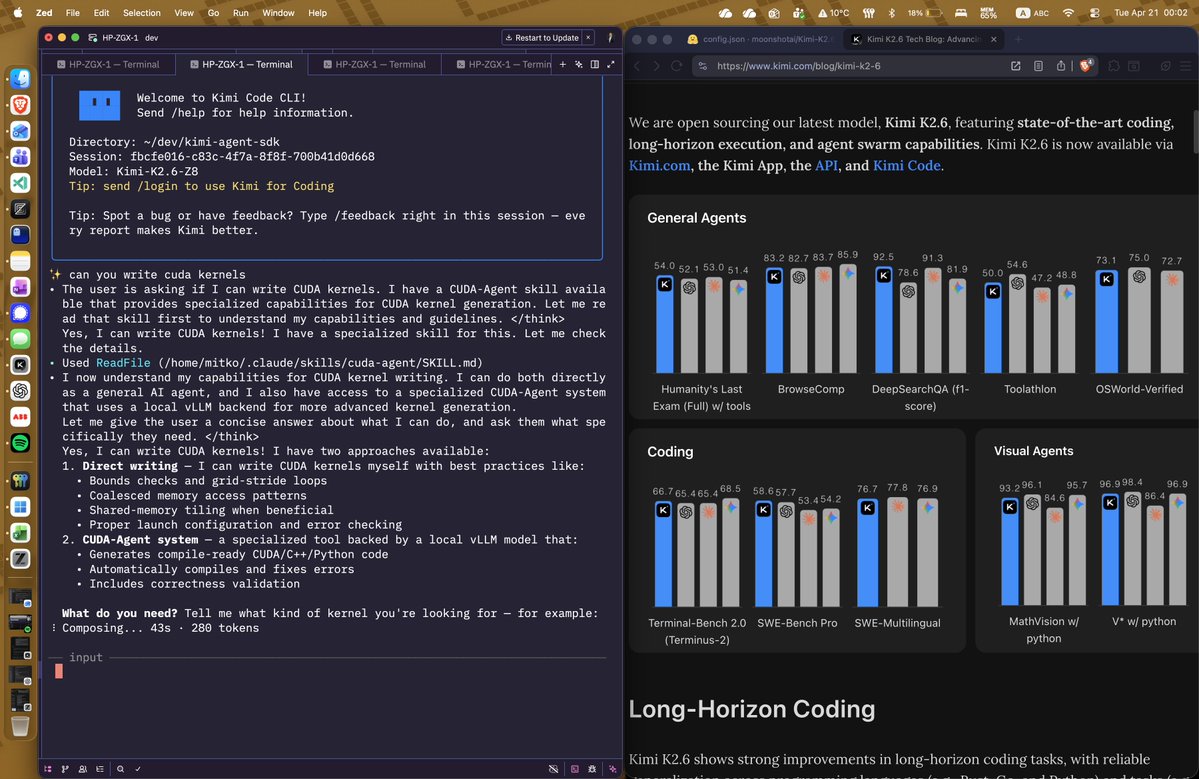This screenshot has height=779, width=1199.
Task: Click Restart to Update button
Action: (542, 37)
